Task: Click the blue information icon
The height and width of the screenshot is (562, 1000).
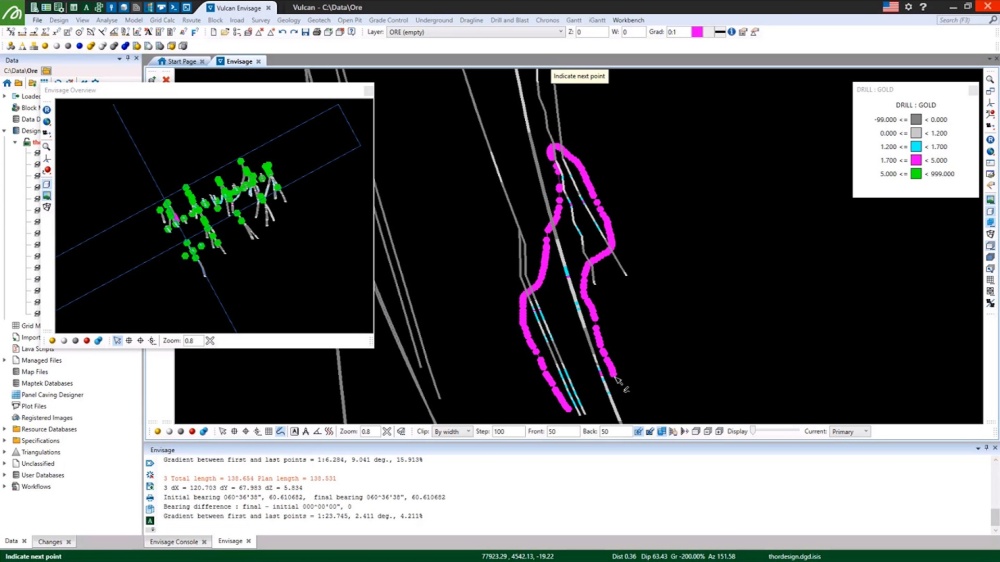Action: tap(732, 32)
